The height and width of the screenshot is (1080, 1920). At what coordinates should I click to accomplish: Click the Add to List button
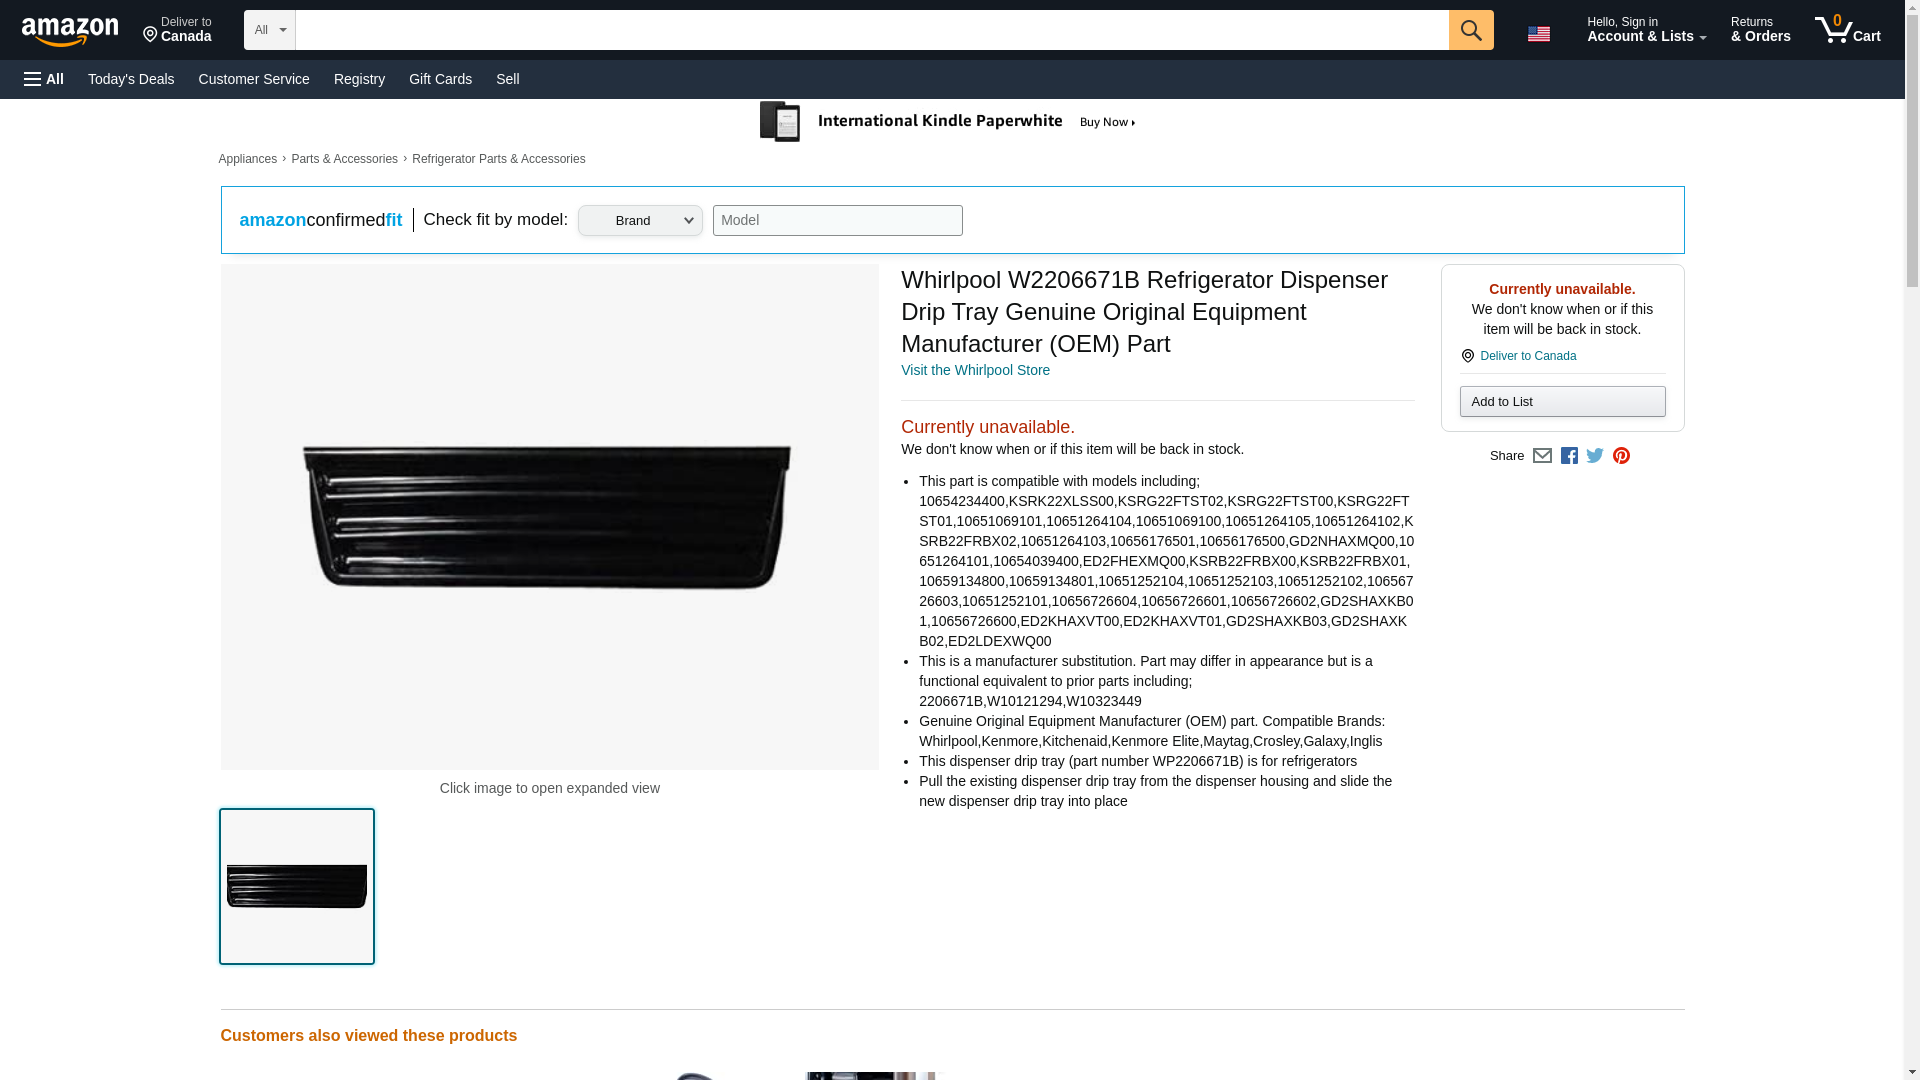pyautogui.click(x=1561, y=402)
